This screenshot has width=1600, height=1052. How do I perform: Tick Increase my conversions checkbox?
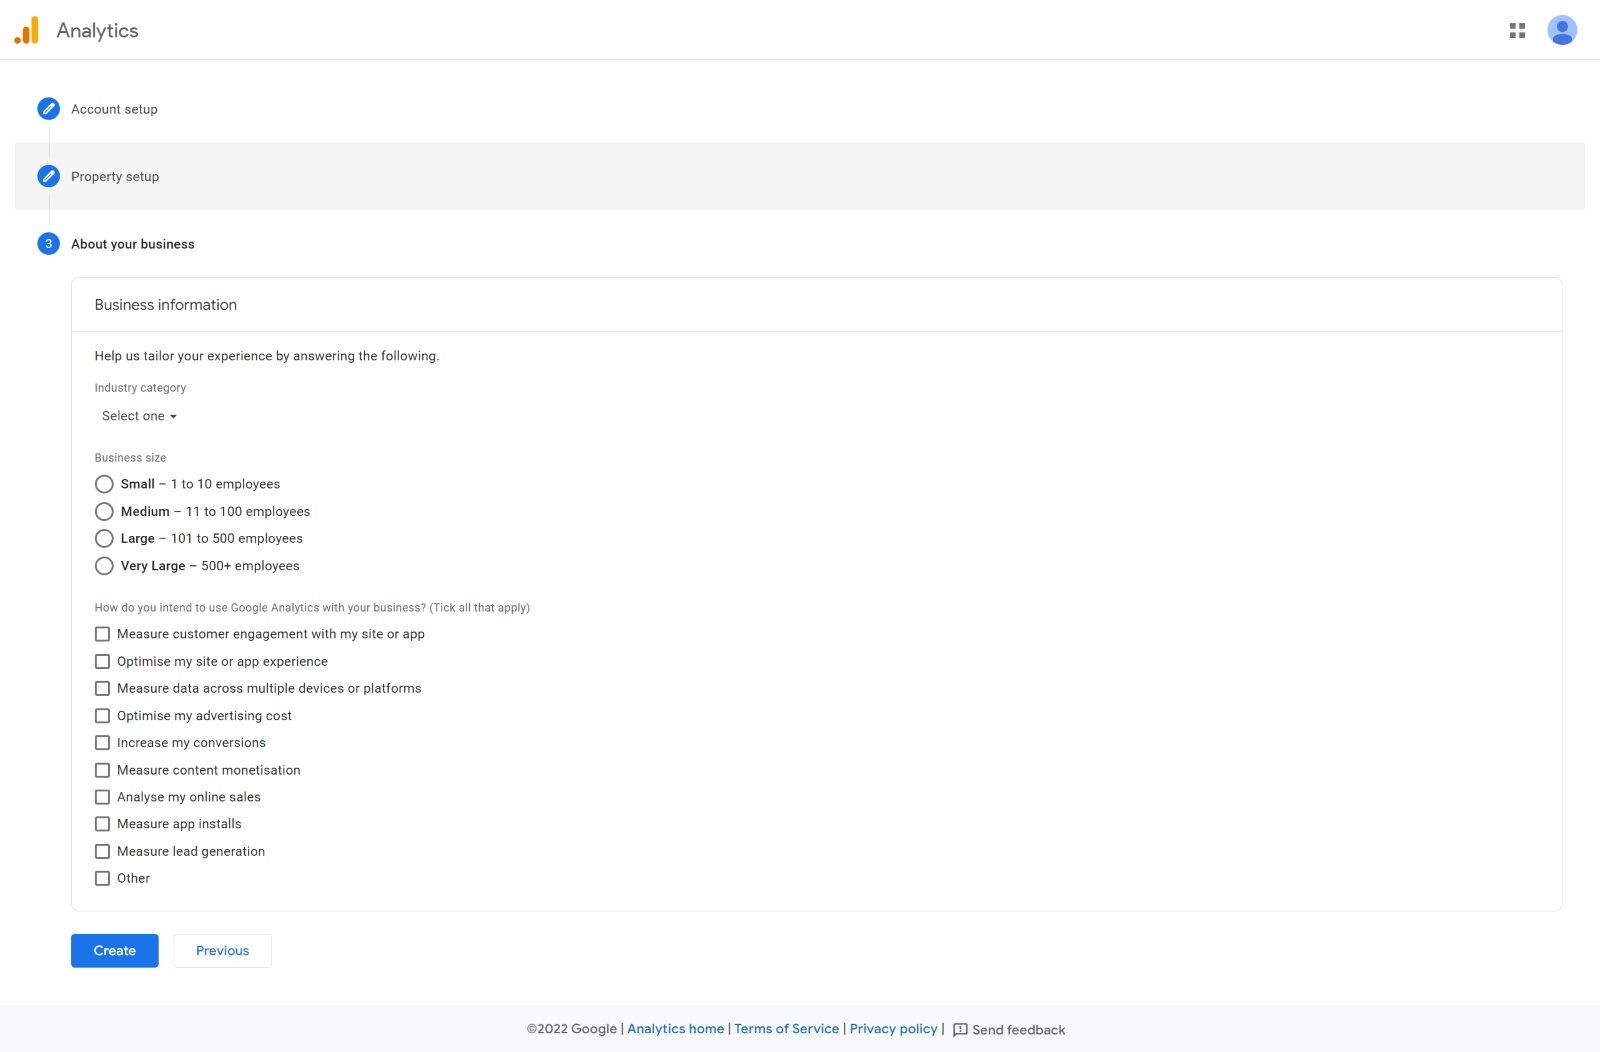[x=102, y=743]
